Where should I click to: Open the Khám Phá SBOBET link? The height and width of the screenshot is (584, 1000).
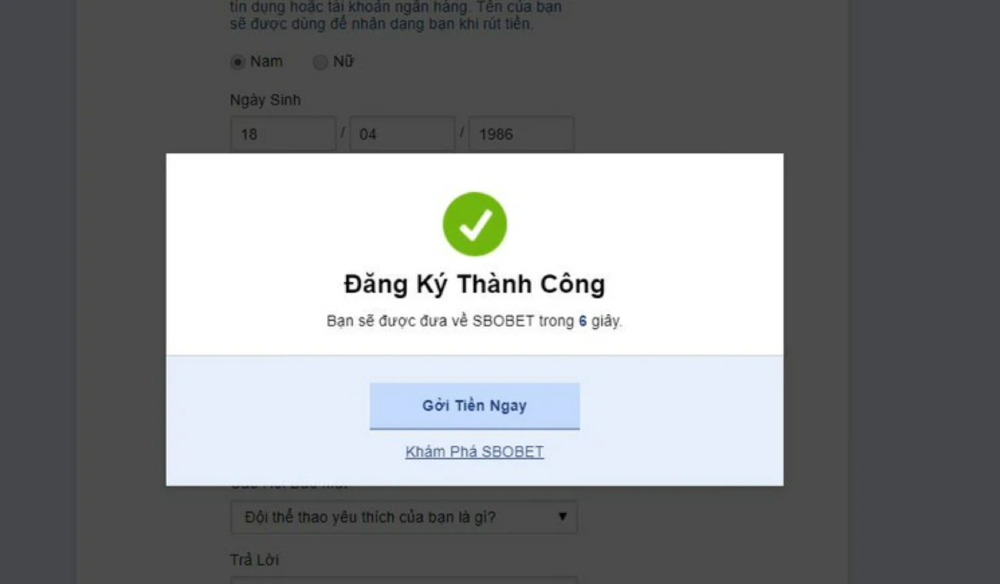click(x=474, y=451)
